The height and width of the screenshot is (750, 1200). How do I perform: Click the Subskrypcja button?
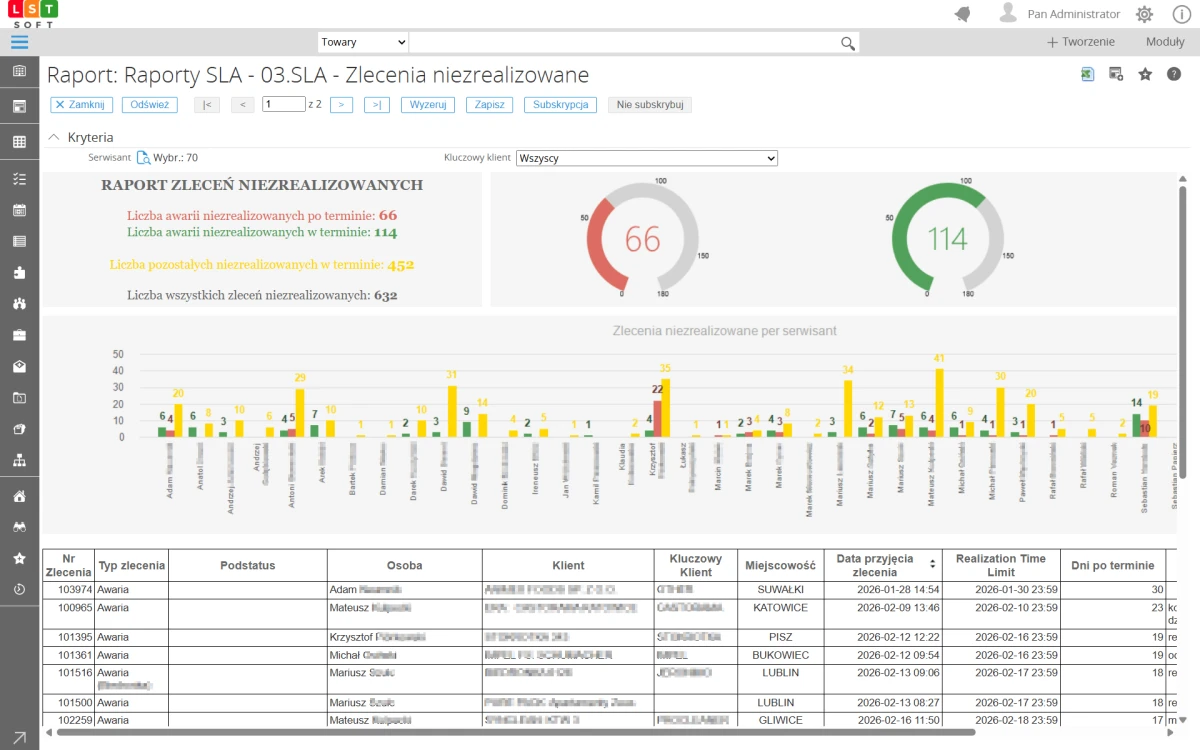[560, 105]
